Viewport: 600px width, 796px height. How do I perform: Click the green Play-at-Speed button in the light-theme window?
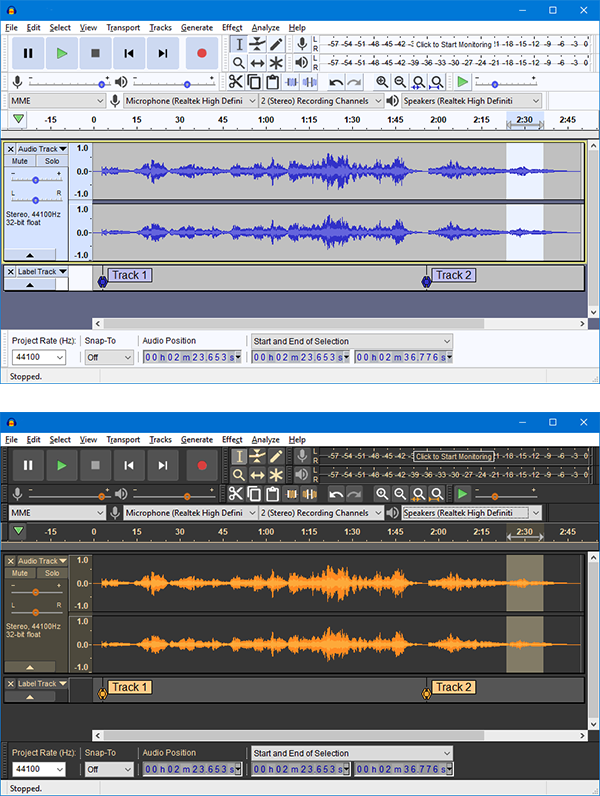point(462,82)
